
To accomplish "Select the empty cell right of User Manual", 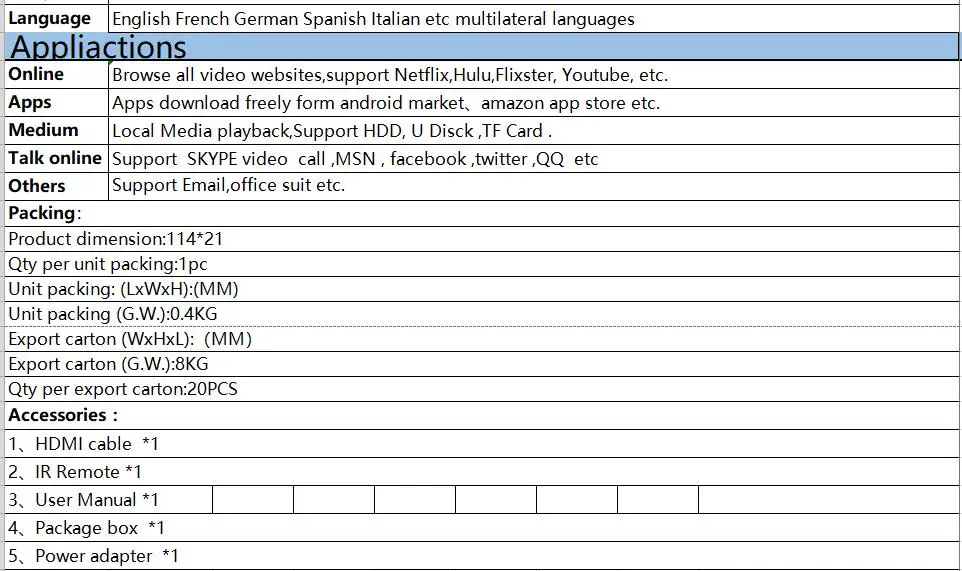I will [x=253, y=500].
